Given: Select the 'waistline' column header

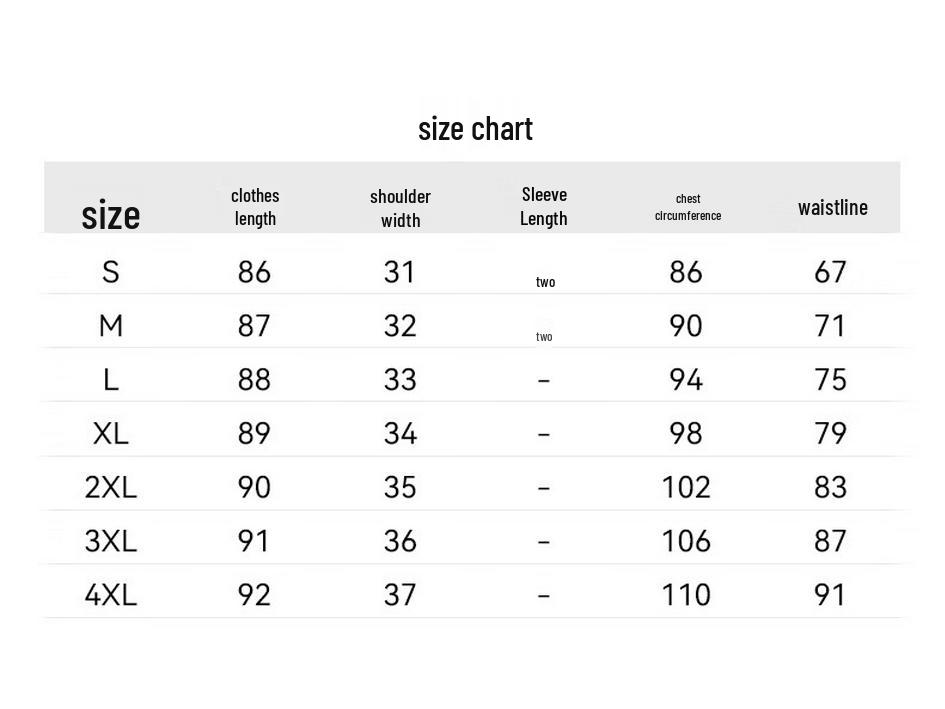Looking at the screenshot, I should [x=832, y=207].
